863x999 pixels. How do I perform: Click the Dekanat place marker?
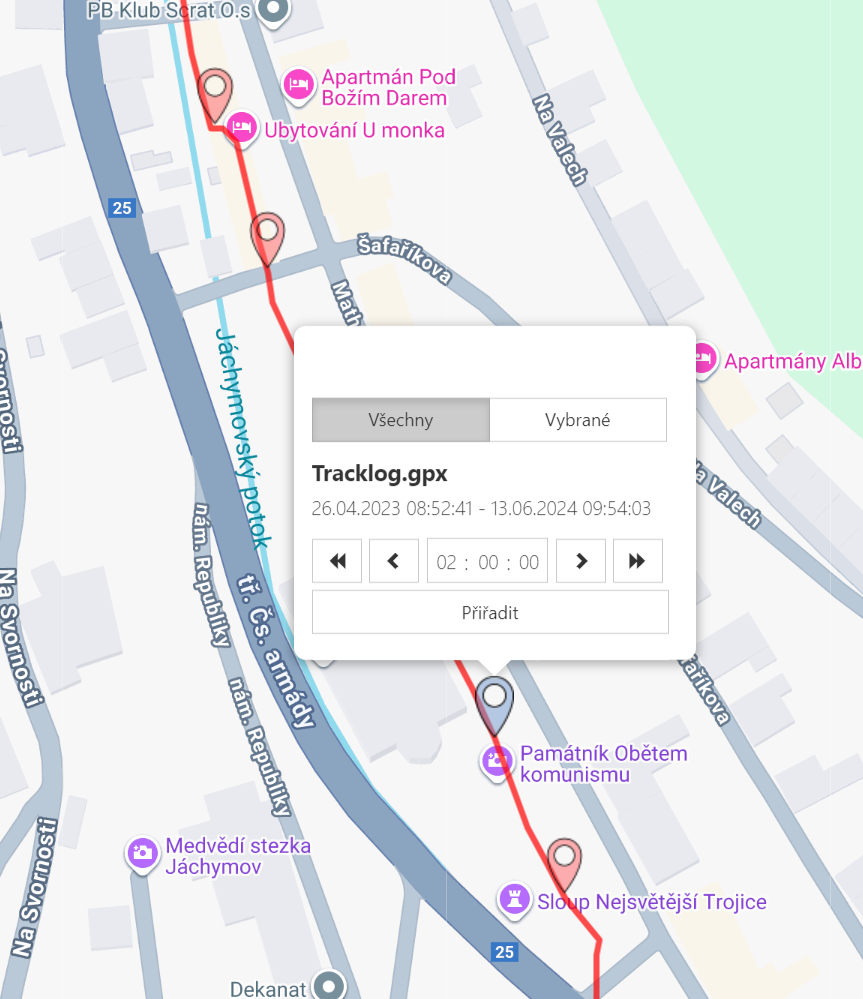click(329, 986)
